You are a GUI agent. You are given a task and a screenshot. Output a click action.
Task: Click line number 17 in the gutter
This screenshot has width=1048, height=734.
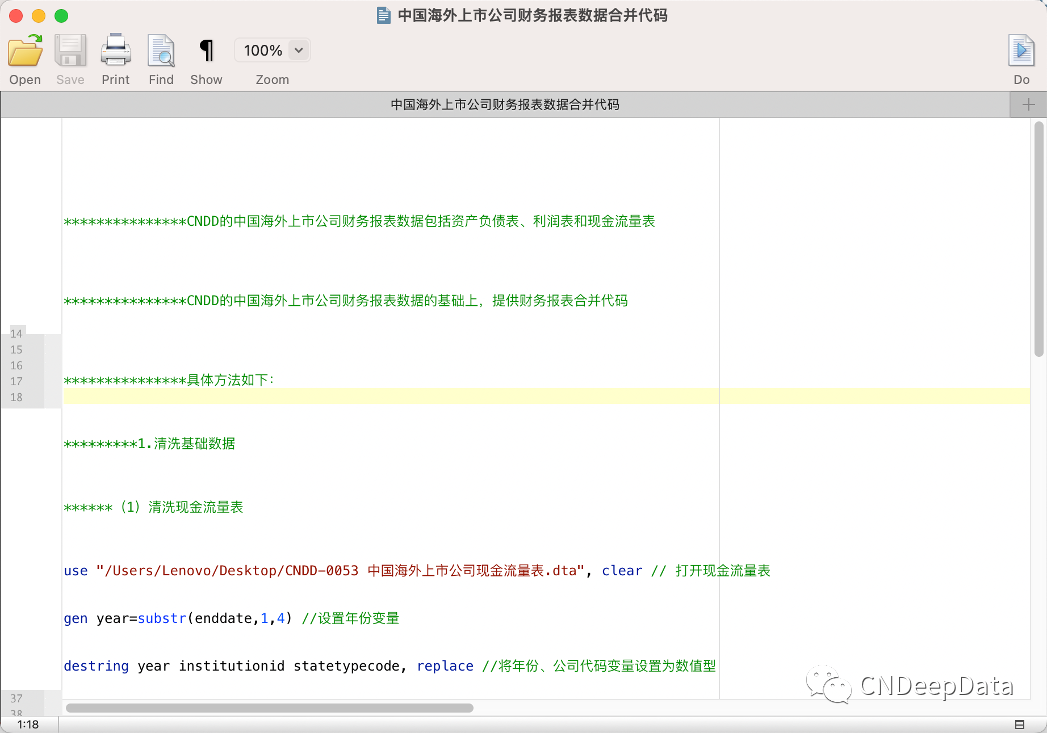16,381
